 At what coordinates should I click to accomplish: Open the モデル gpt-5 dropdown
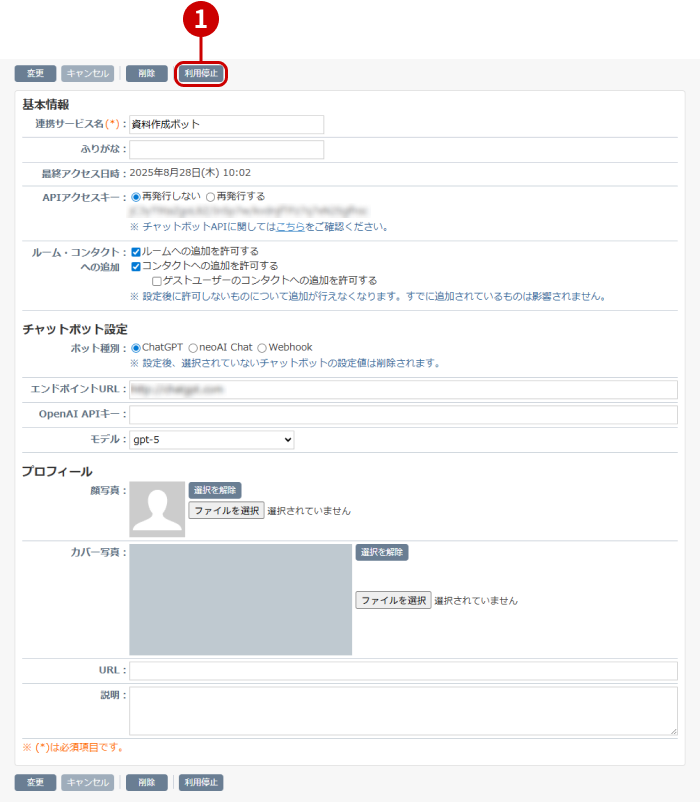point(212,439)
